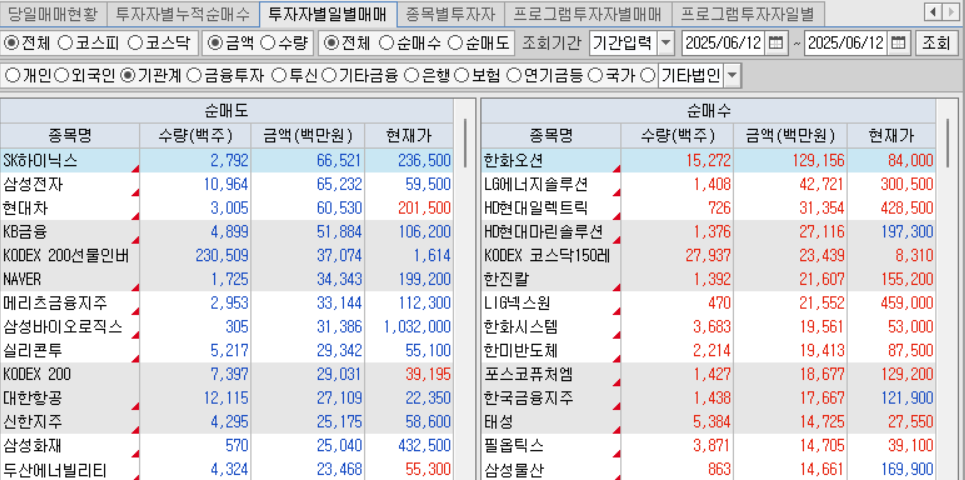This screenshot has width=965, height=480.
Task: Sort 순매수 table by 종목명 header
Action: [551, 135]
